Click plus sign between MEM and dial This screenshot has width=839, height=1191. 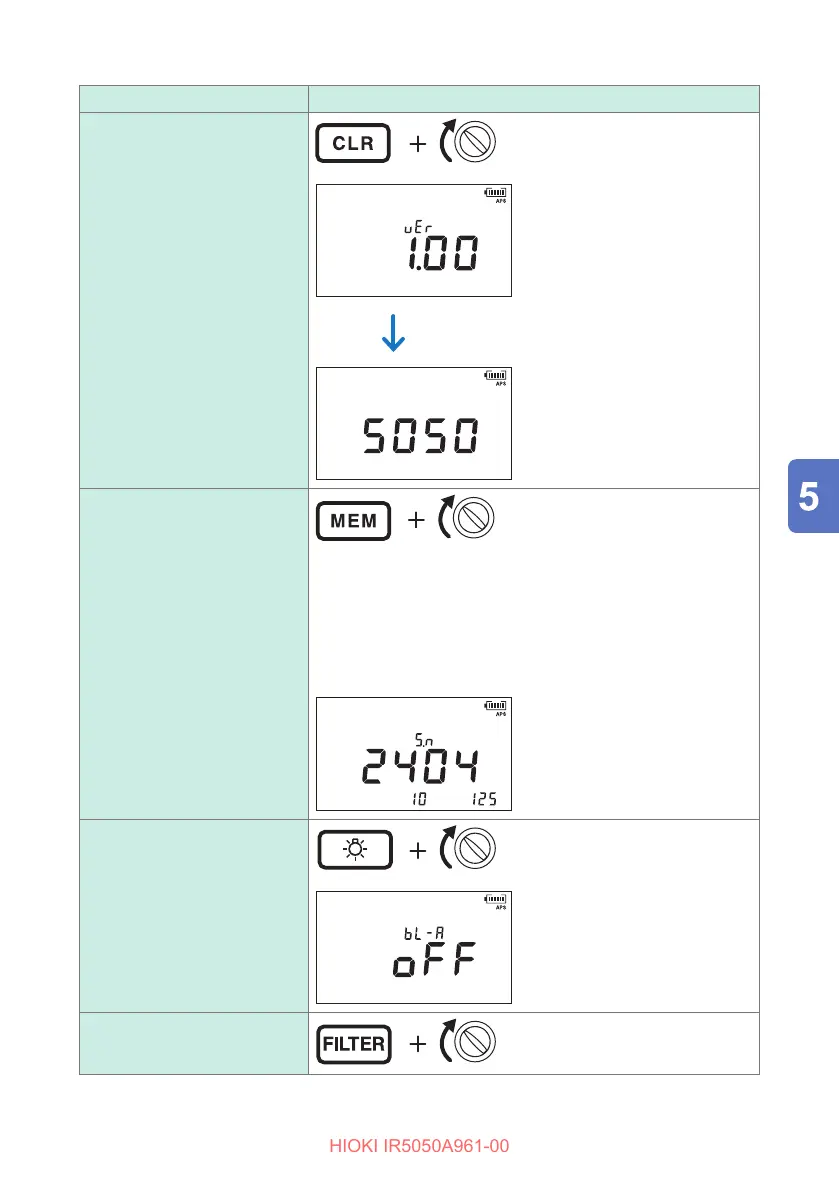(417, 520)
